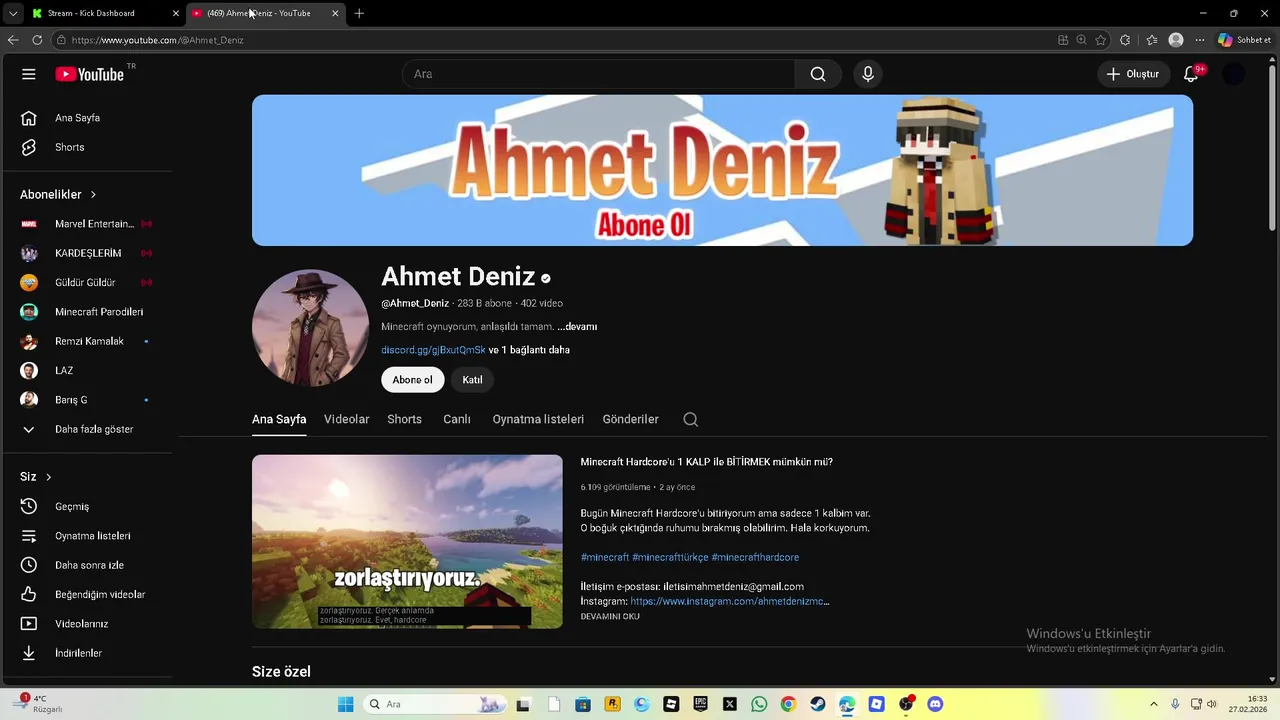
Task: Expand video description DEVAMINI OKU
Action: pyautogui.click(x=610, y=617)
